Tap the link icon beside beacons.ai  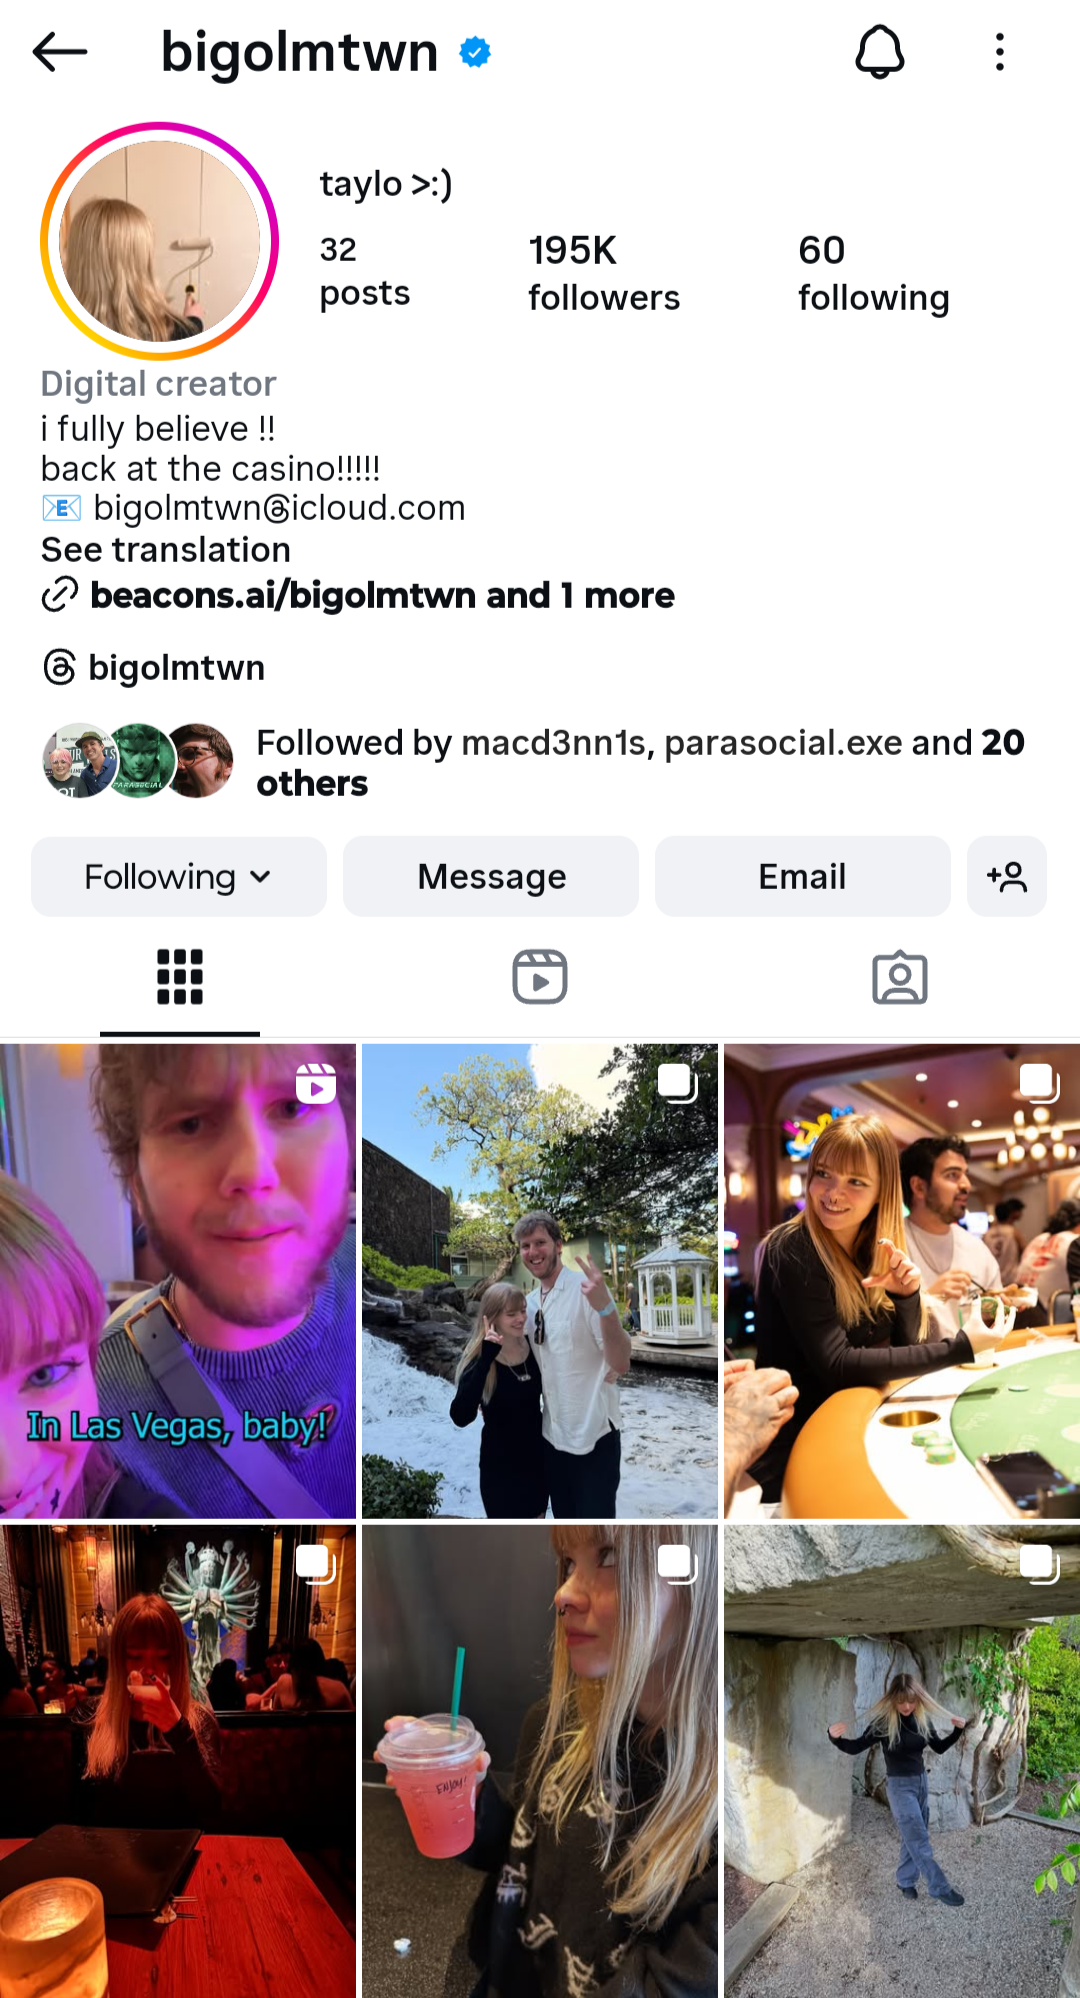[60, 595]
